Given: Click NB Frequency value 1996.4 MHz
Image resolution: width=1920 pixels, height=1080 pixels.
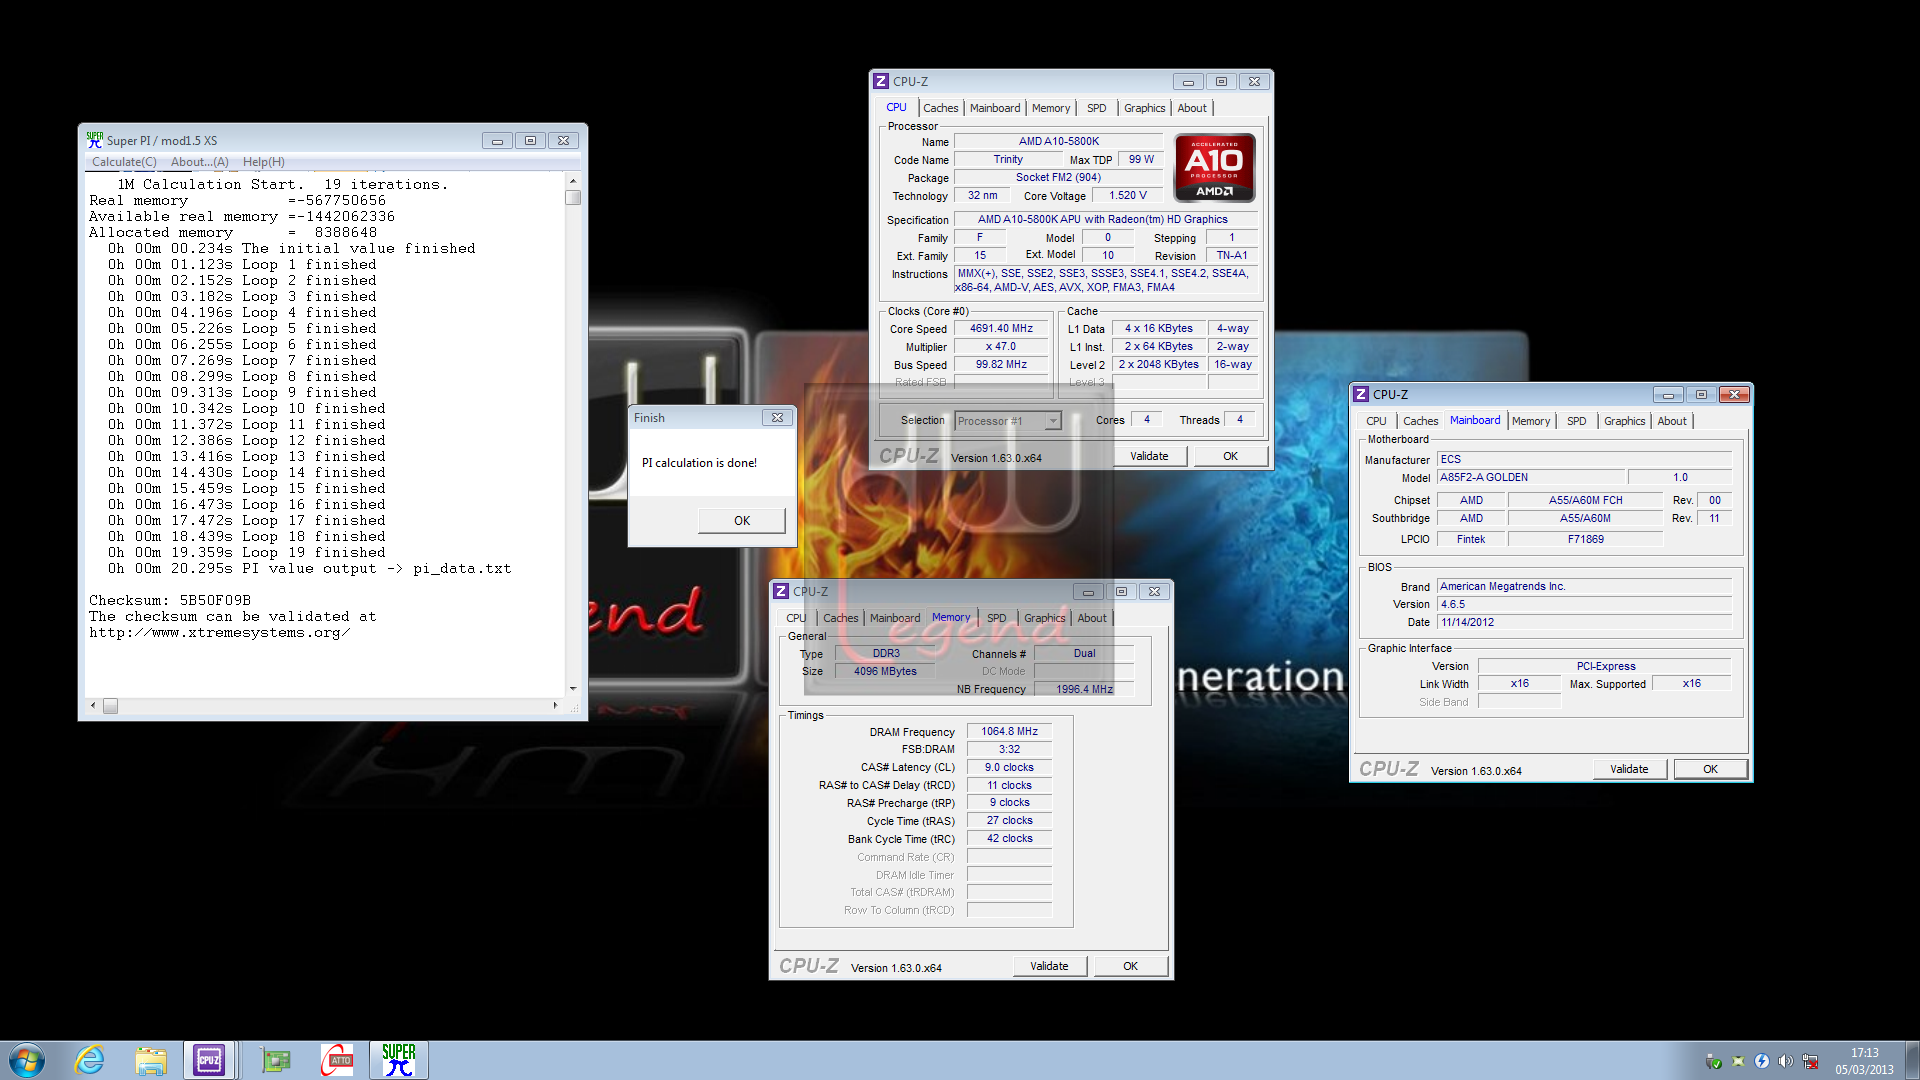Looking at the screenshot, I should coord(1084,689).
